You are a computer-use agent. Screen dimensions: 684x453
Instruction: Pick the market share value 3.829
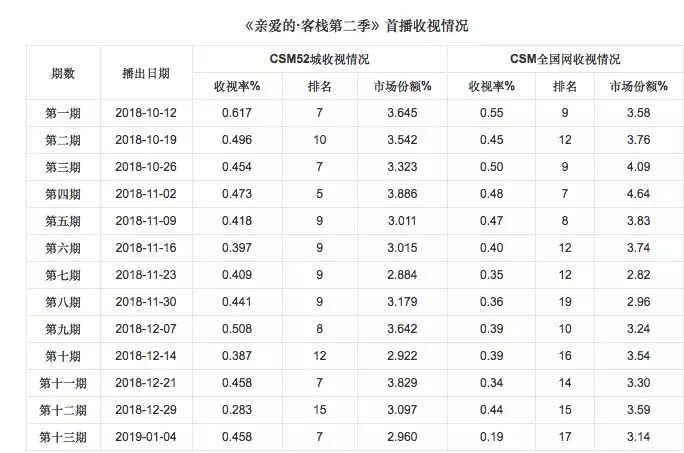click(x=402, y=383)
